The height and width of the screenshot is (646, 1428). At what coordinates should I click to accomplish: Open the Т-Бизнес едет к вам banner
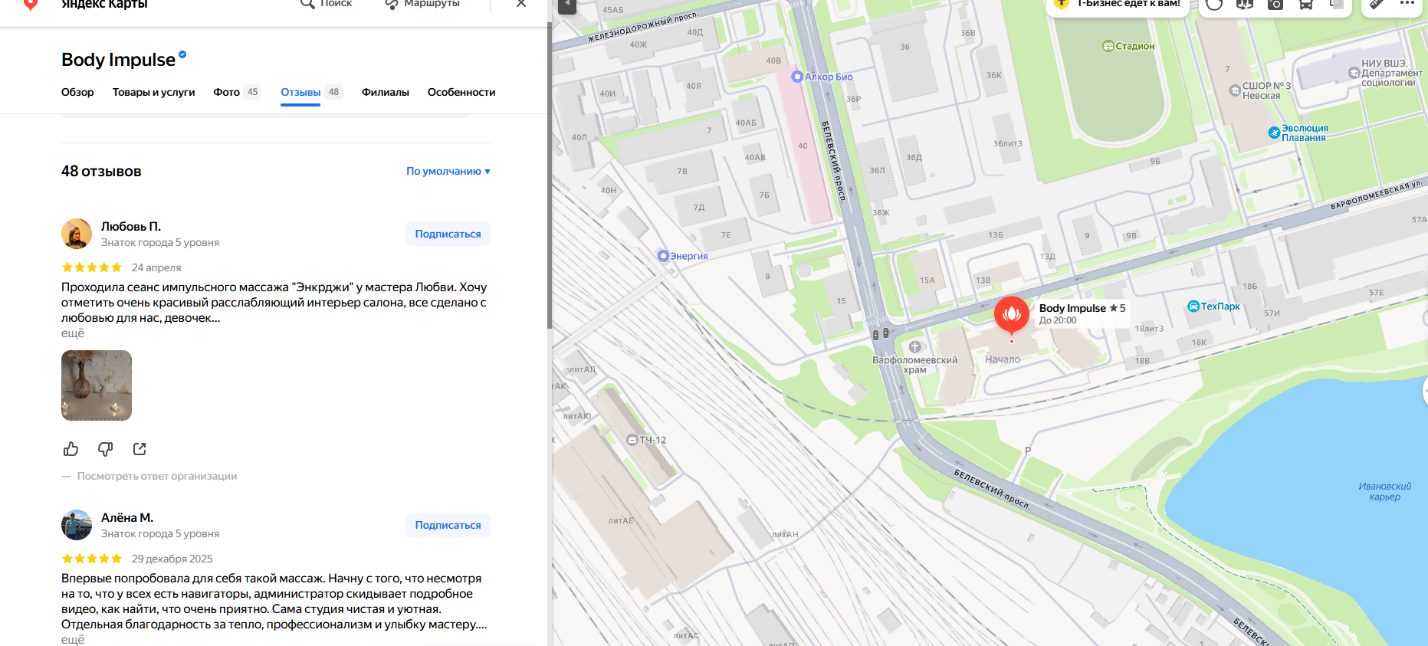point(1118,5)
